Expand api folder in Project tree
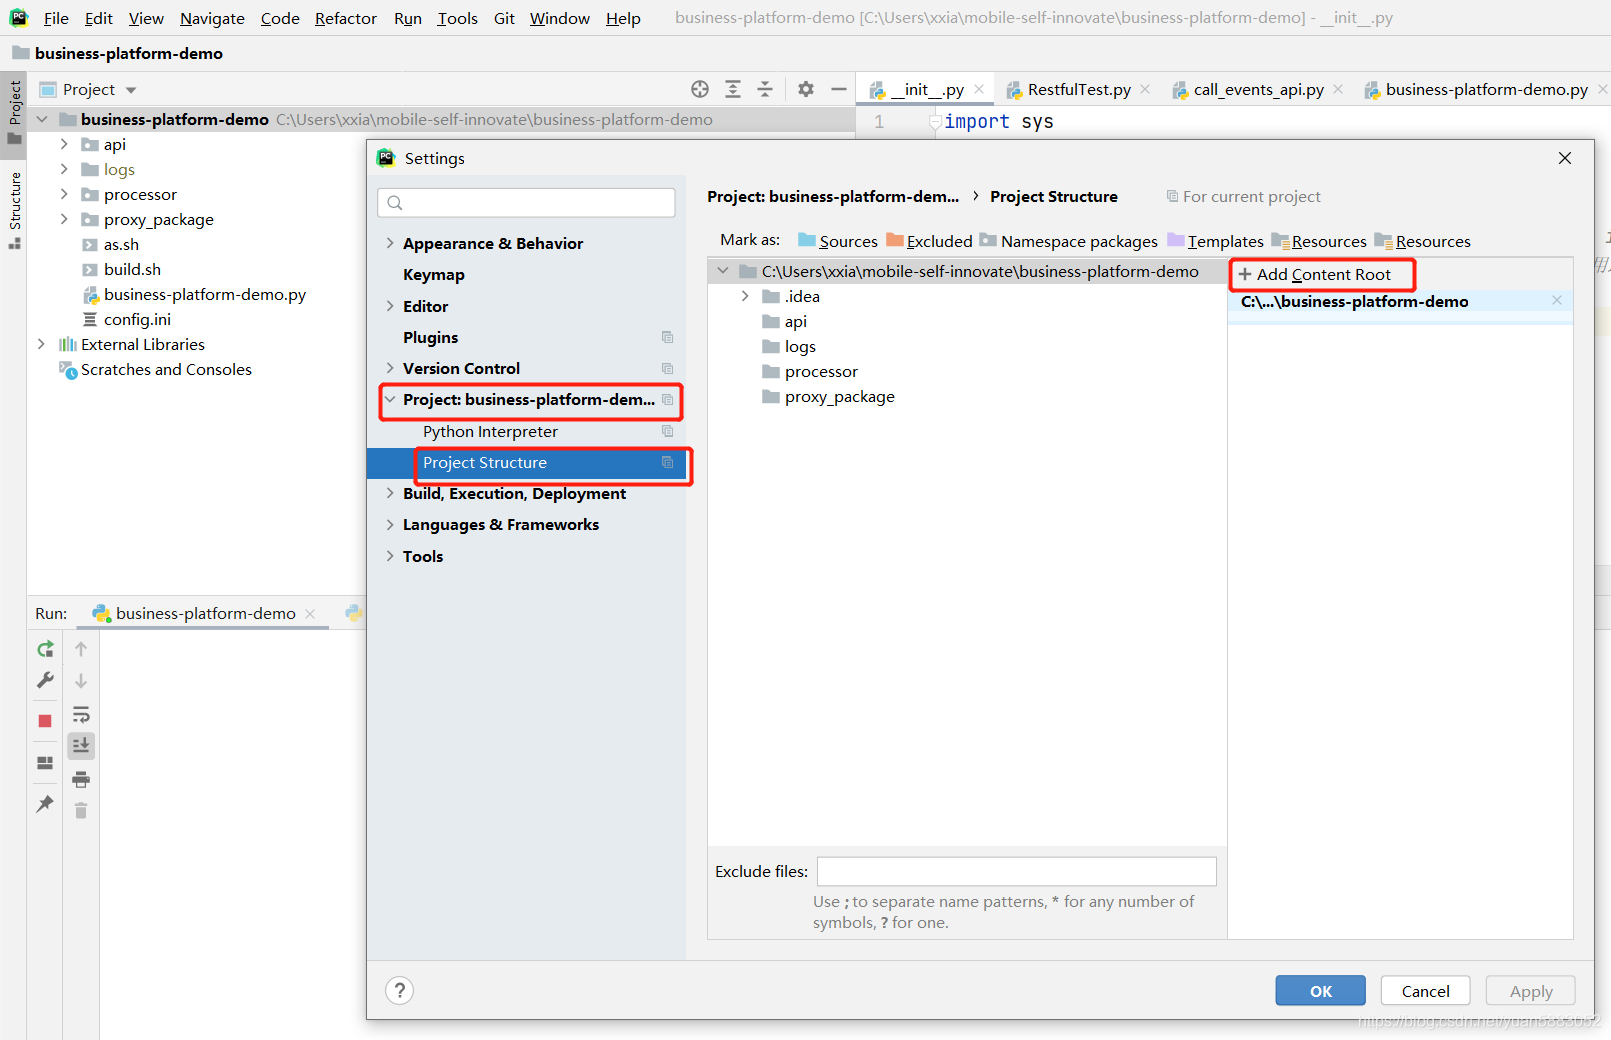This screenshot has height=1040, width=1611. pyautogui.click(x=64, y=144)
